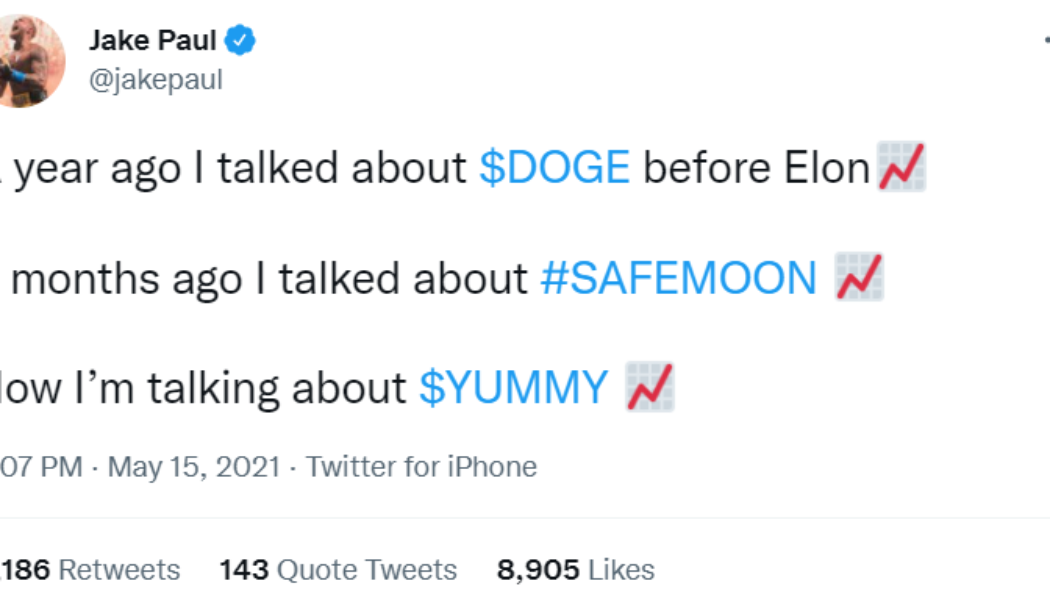Click the "Twitter for iPhone" source link
The width and height of the screenshot is (1050, 600).
point(421,467)
